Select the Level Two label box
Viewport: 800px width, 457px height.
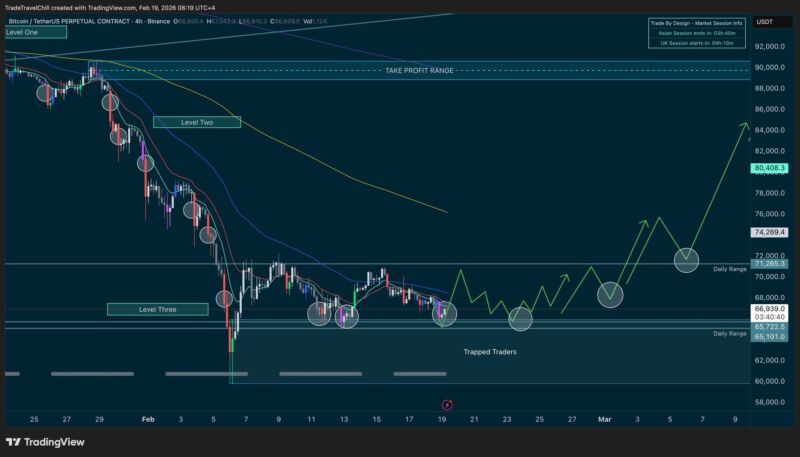(197, 122)
